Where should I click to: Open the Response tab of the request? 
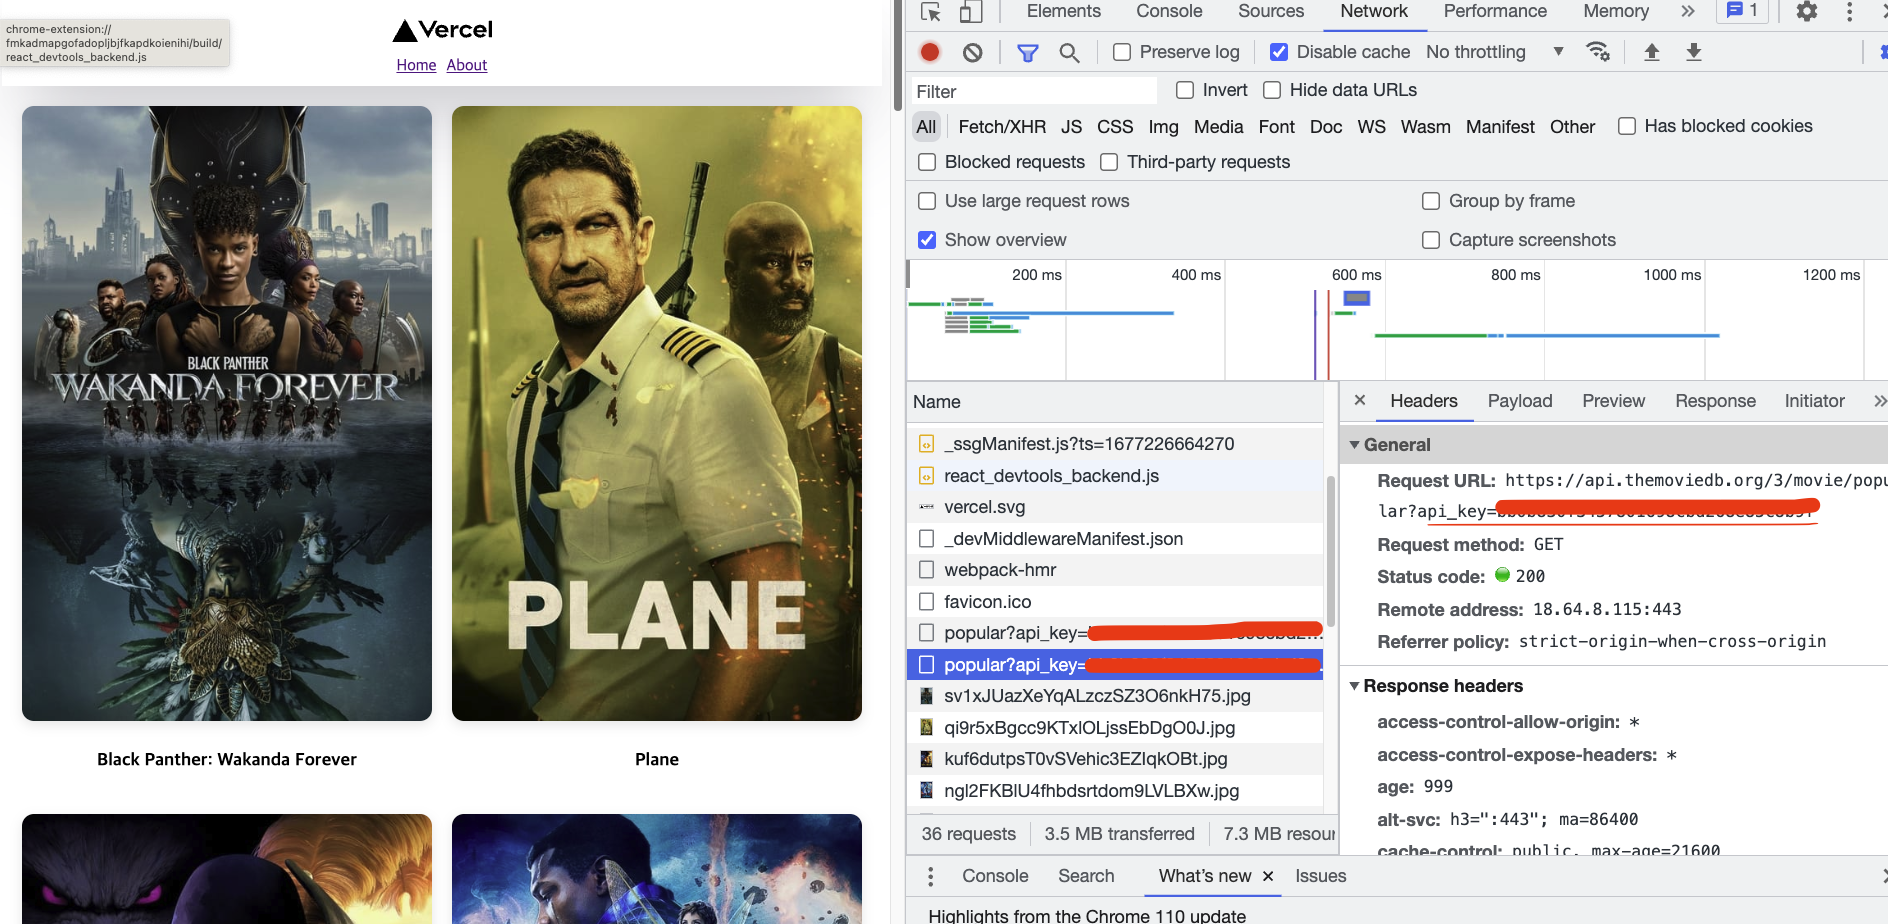click(1715, 401)
